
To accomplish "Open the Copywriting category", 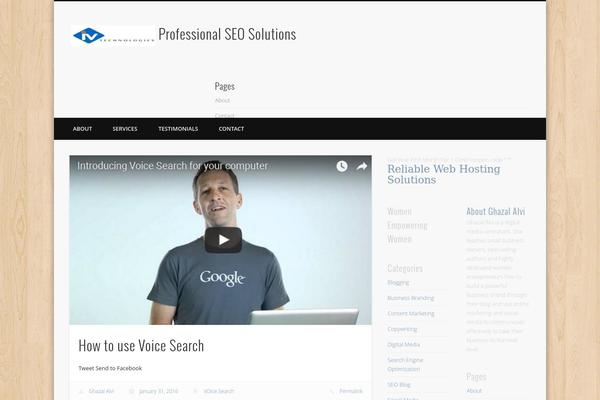I will pyautogui.click(x=402, y=329).
